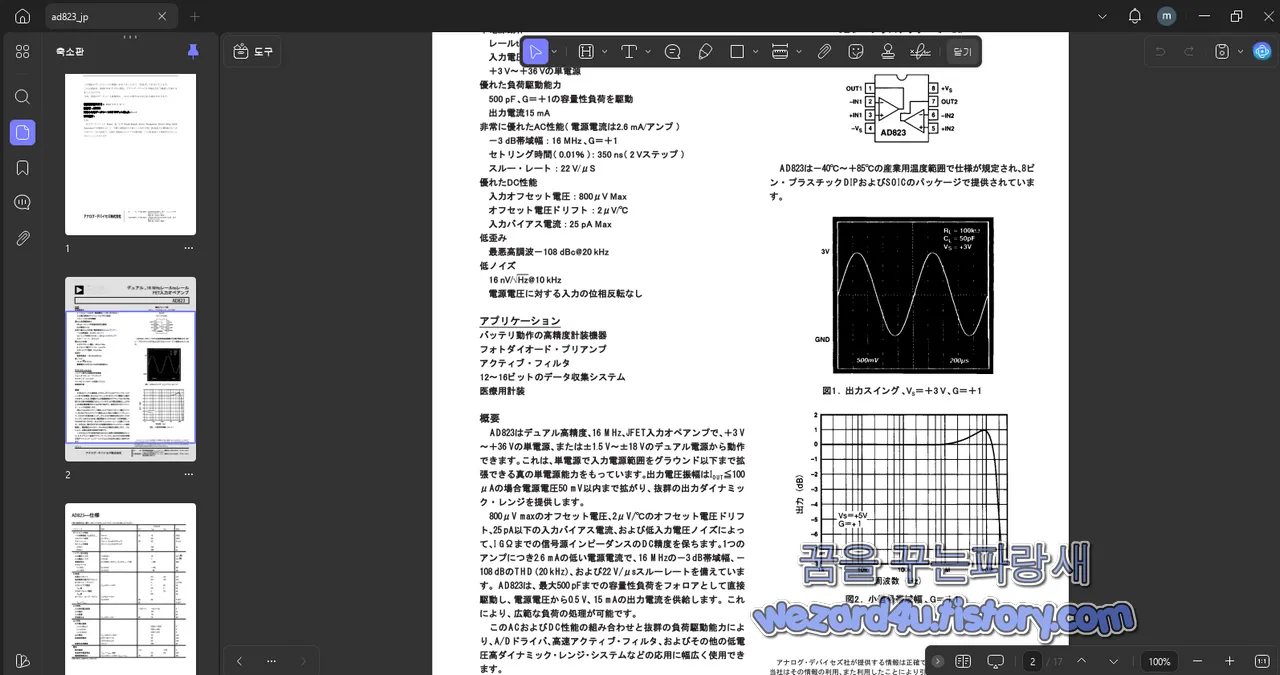Screen dimensions: 1280x675
Task: Select the cursor selection tool
Action: [535, 51]
